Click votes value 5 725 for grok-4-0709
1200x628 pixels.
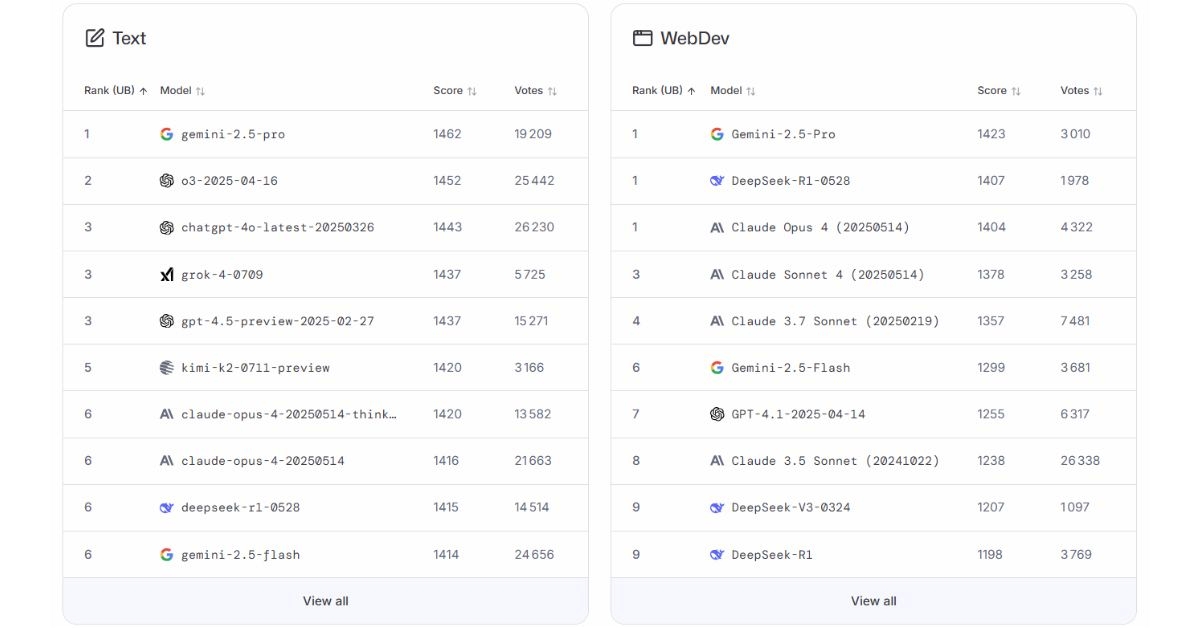click(530, 274)
